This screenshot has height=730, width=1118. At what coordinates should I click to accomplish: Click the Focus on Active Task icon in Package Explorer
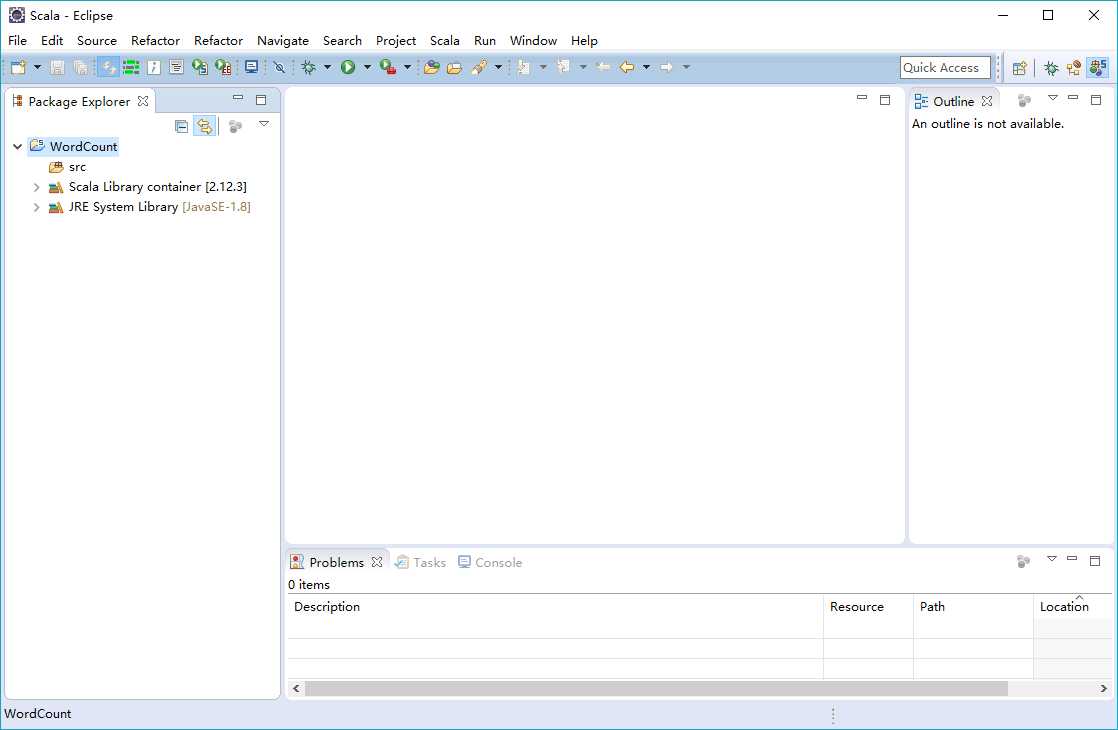(235, 127)
